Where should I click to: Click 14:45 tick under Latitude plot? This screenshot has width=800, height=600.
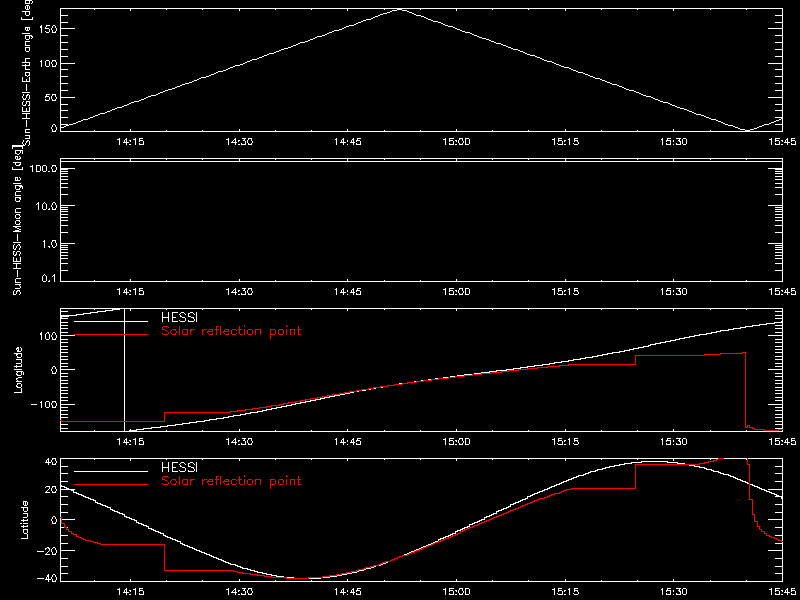click(348, 592)
